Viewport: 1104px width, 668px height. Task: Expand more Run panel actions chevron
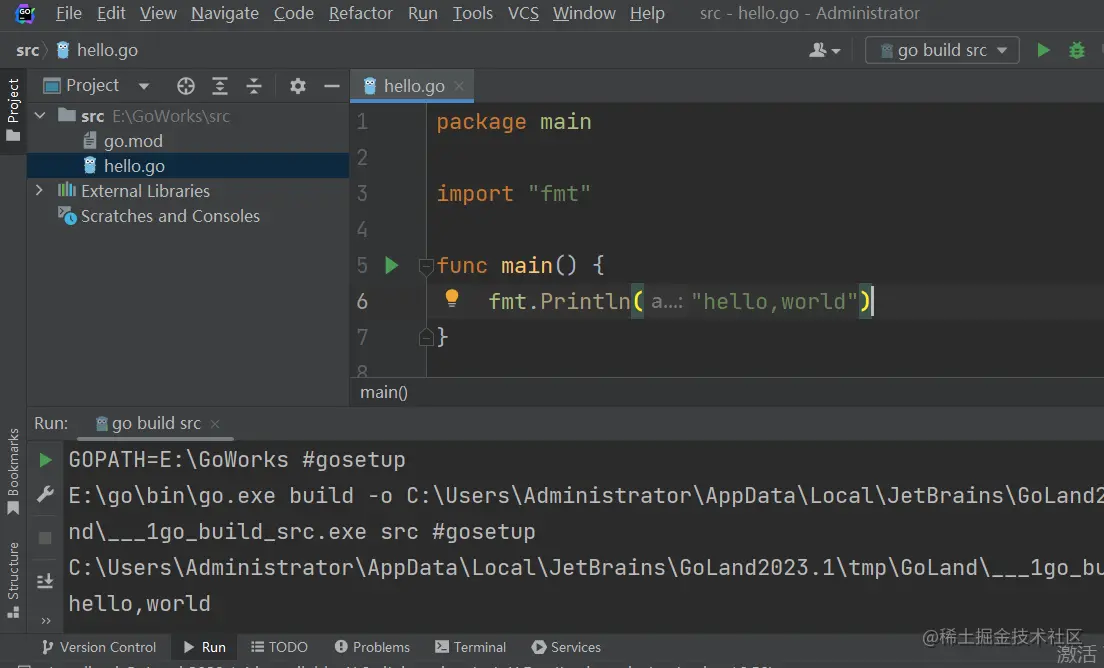coord(46,620)
